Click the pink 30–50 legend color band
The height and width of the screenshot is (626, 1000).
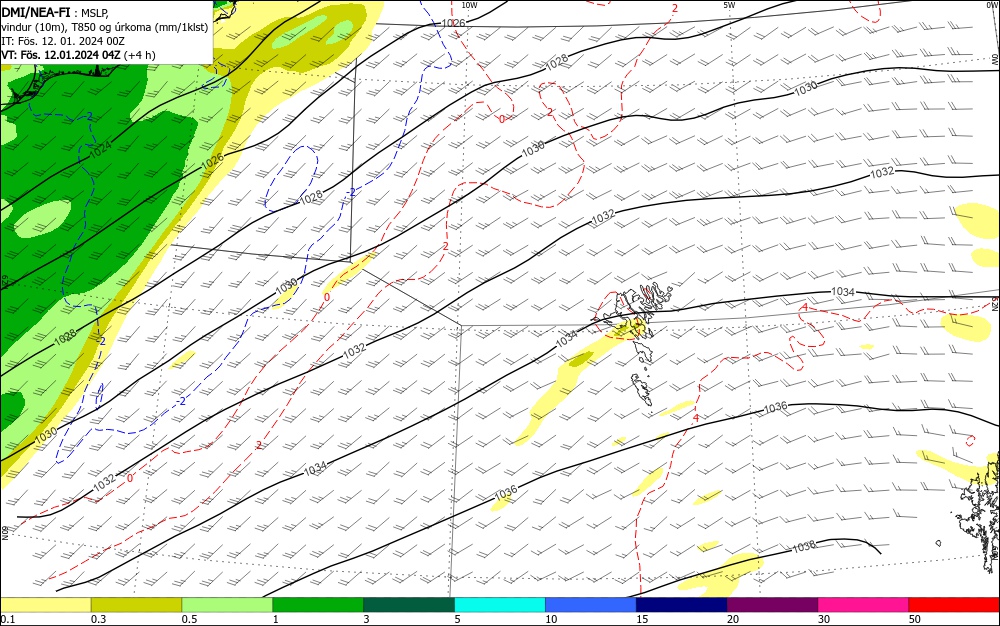pyautogui.click(x=864, y=605)
